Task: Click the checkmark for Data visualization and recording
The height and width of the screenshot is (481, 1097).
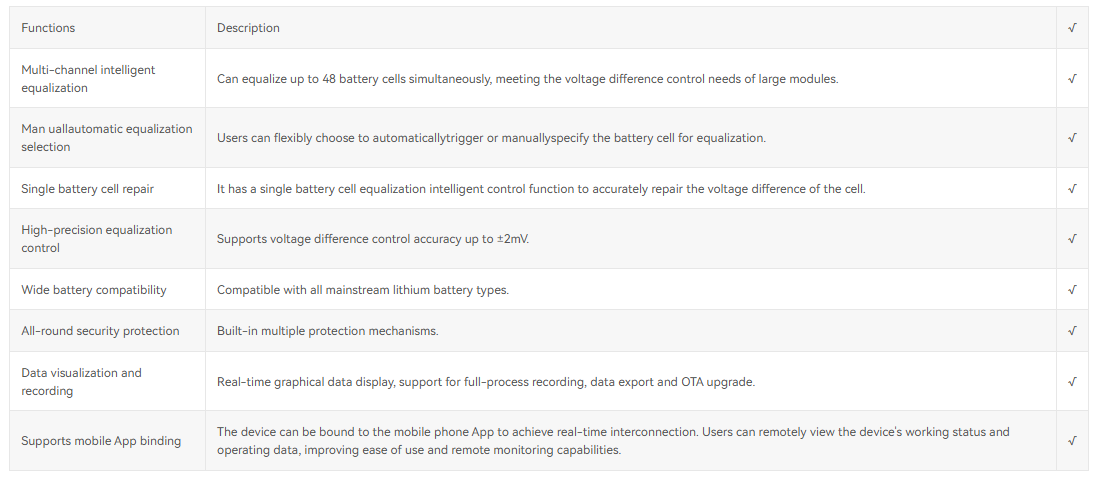Action: coord(1072,382)
